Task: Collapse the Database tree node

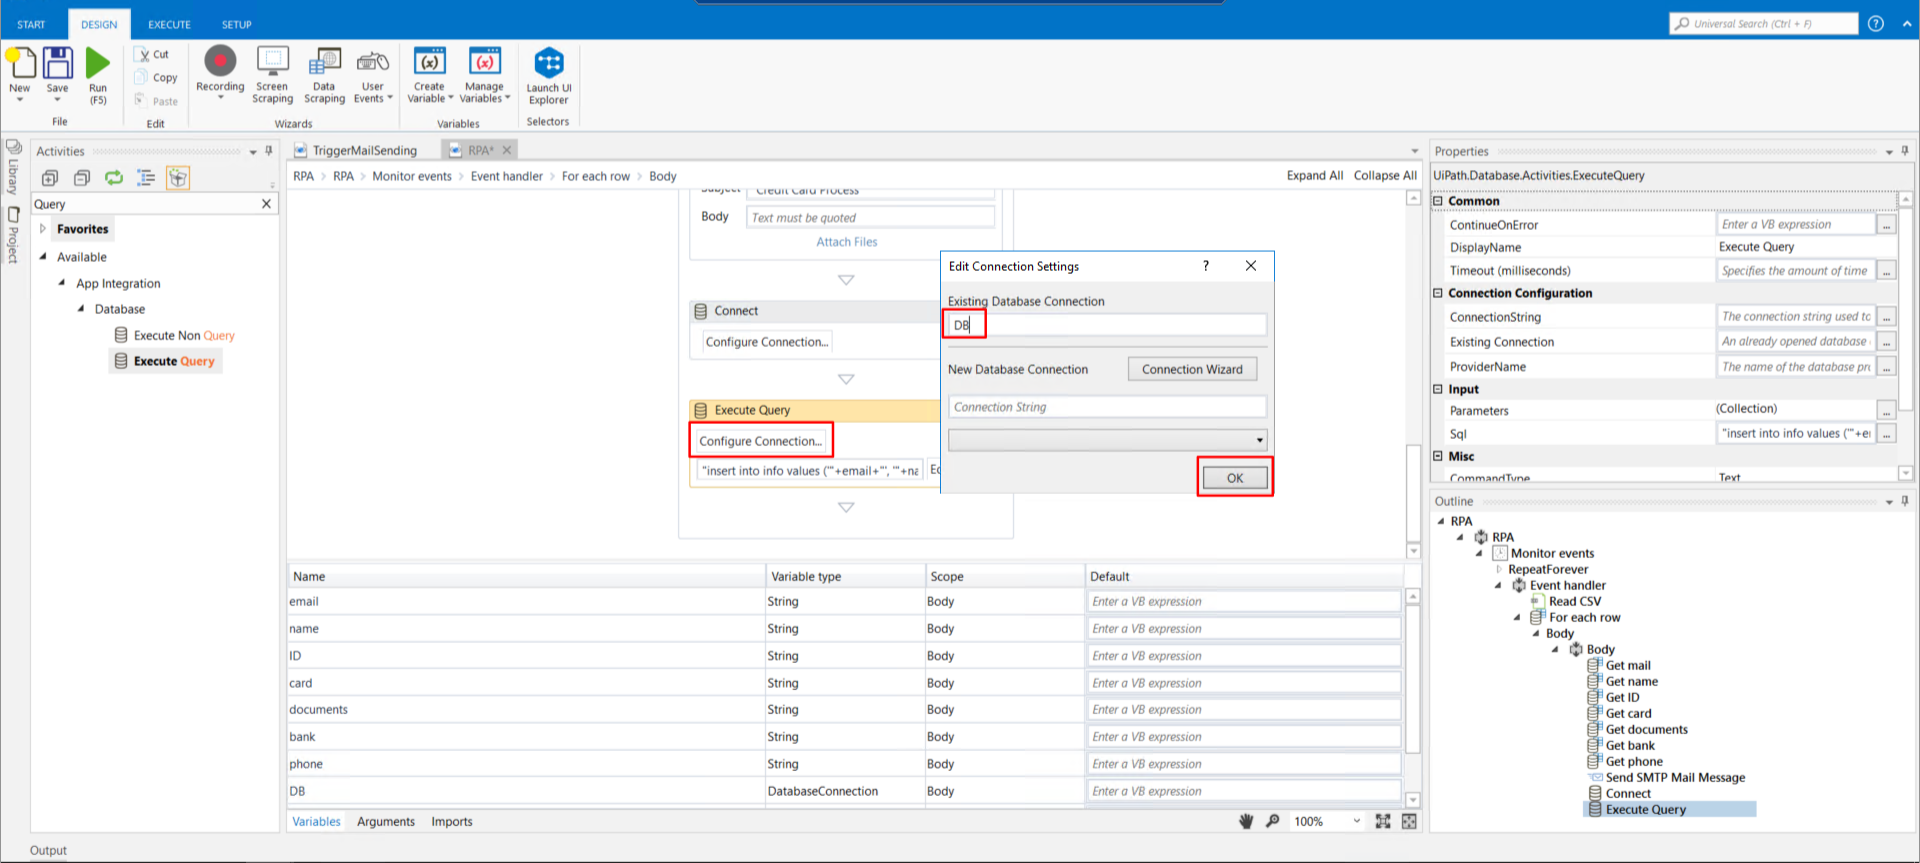Action: point(81,309)
